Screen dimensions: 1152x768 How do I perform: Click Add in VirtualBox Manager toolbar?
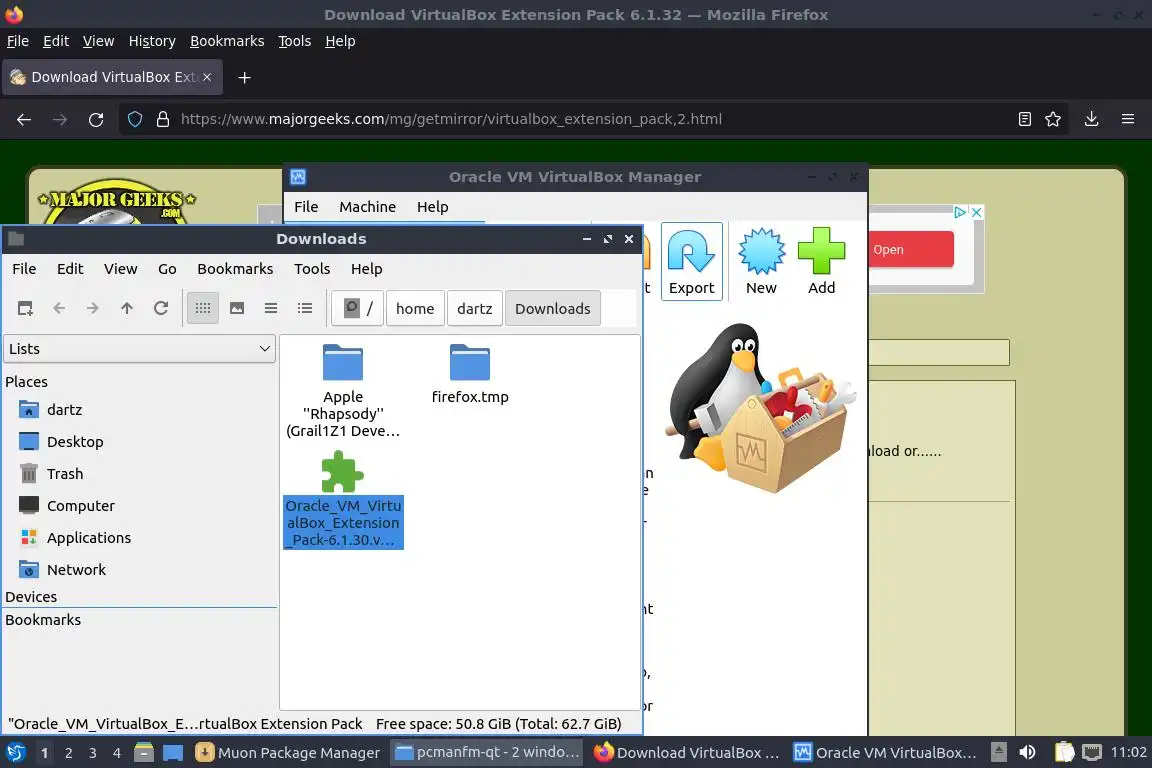click(x=821, y=262)
